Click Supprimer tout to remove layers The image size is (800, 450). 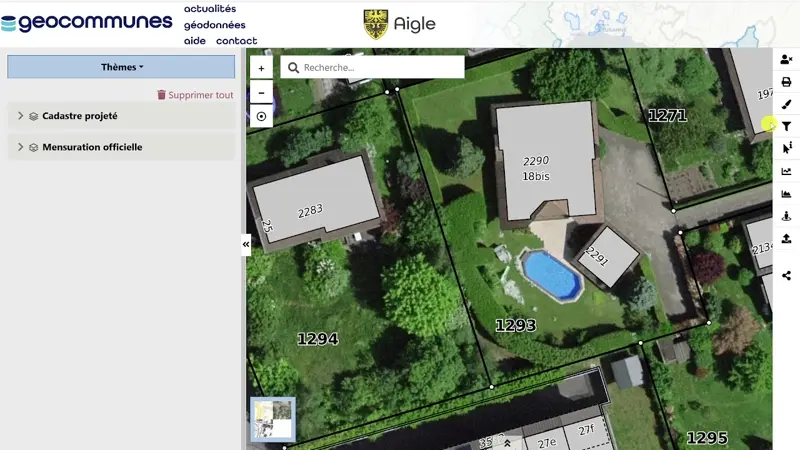pos(195,95)
